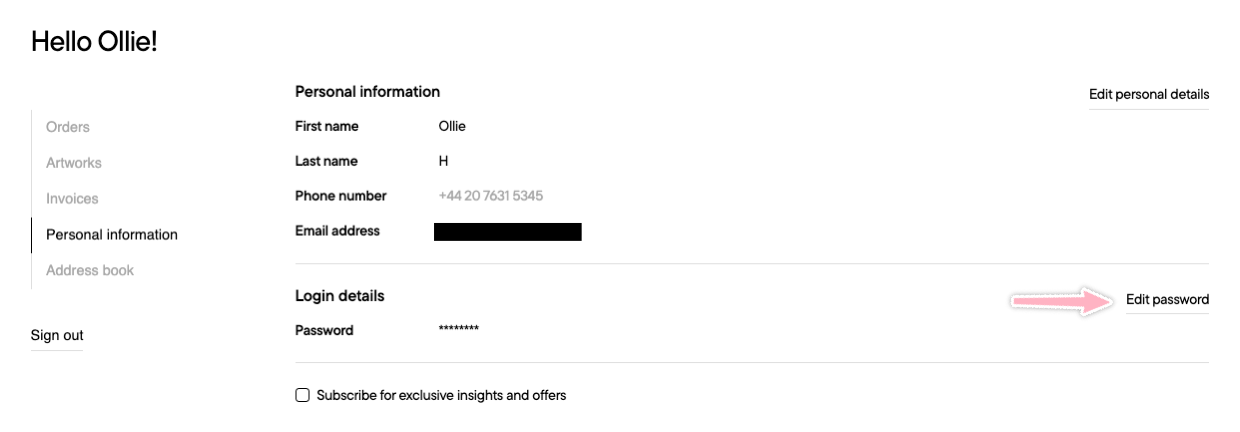Click Edit personal details
Image resolution: width=1240 pixels, height=432 pixels.
click(1149, 95)
